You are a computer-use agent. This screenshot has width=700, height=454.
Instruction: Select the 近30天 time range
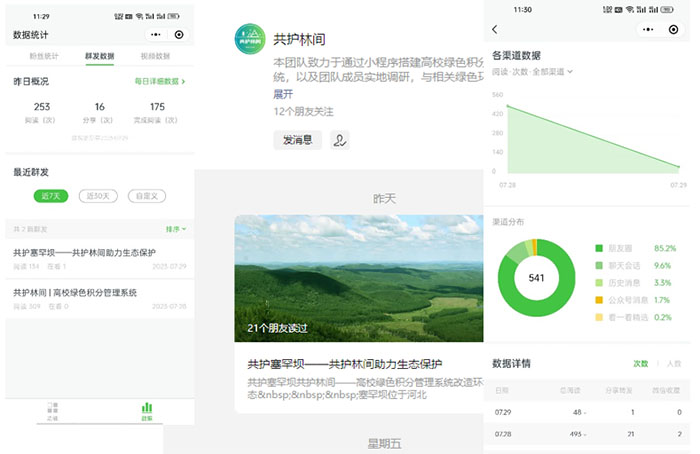click(98, 196)
